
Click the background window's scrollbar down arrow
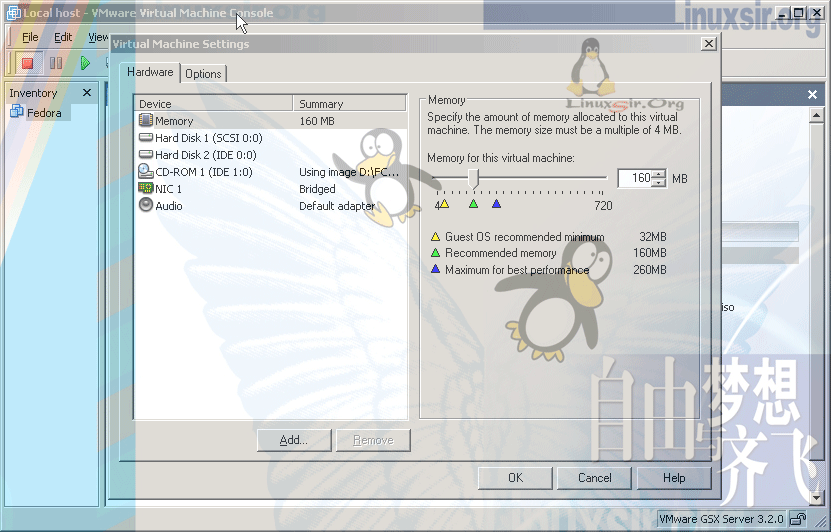[816, 497]
